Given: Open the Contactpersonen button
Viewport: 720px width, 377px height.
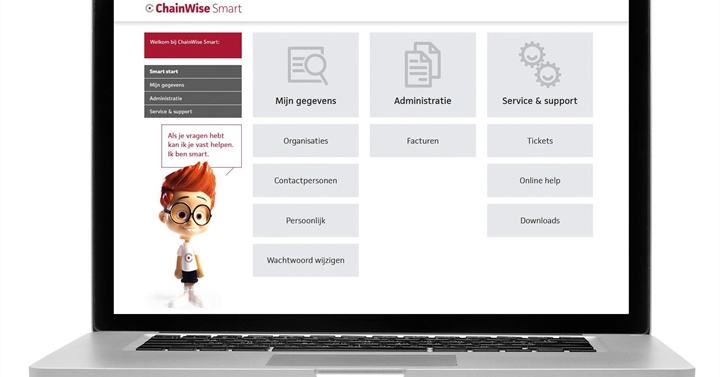Looking at the screenshot, I should (x=306, y=180).
